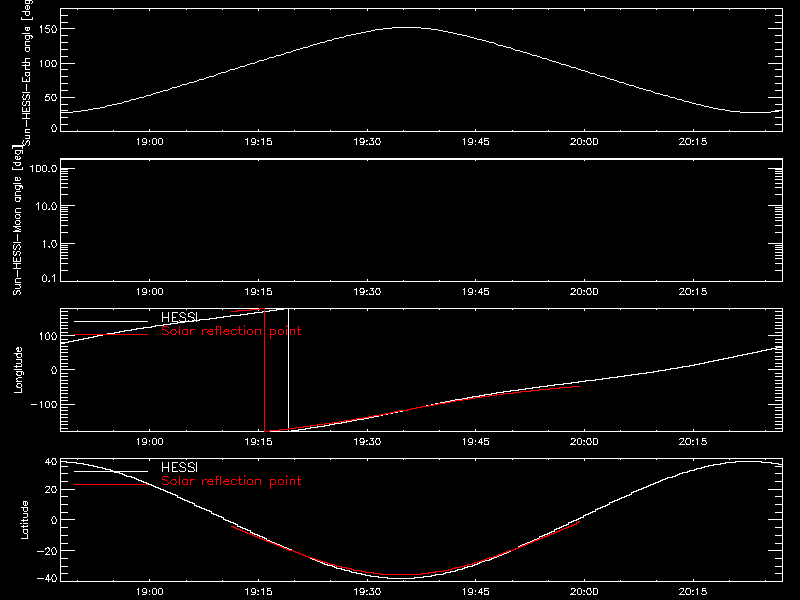Click 19:45 label under Longitude plot
800x600 pixels.
click(x=476, y=442)
